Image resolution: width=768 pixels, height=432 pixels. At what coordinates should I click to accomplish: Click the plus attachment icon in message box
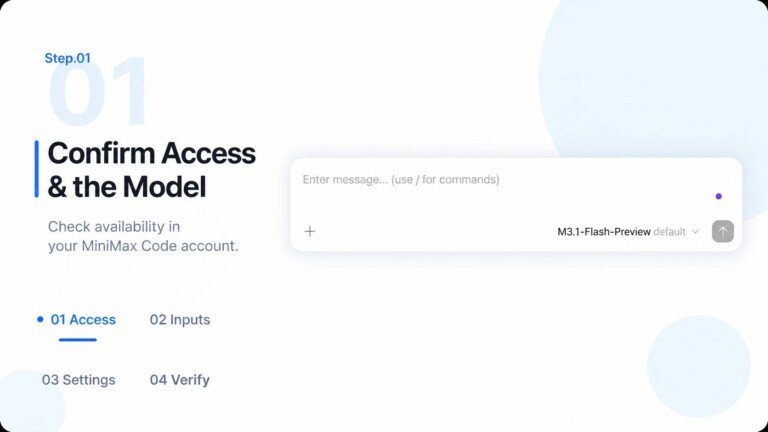click(310, 231)
